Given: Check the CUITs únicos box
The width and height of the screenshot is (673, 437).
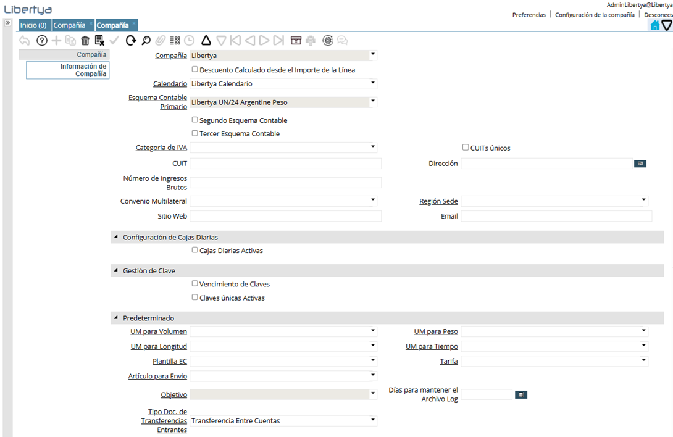Looking at the screenshot, I should point(465,147).
